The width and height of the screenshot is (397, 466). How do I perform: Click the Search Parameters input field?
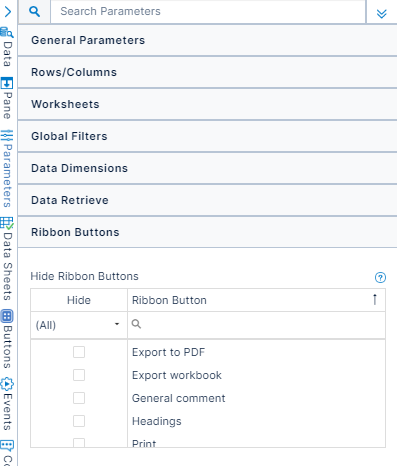pyautogui.click(x=208, y=12)
